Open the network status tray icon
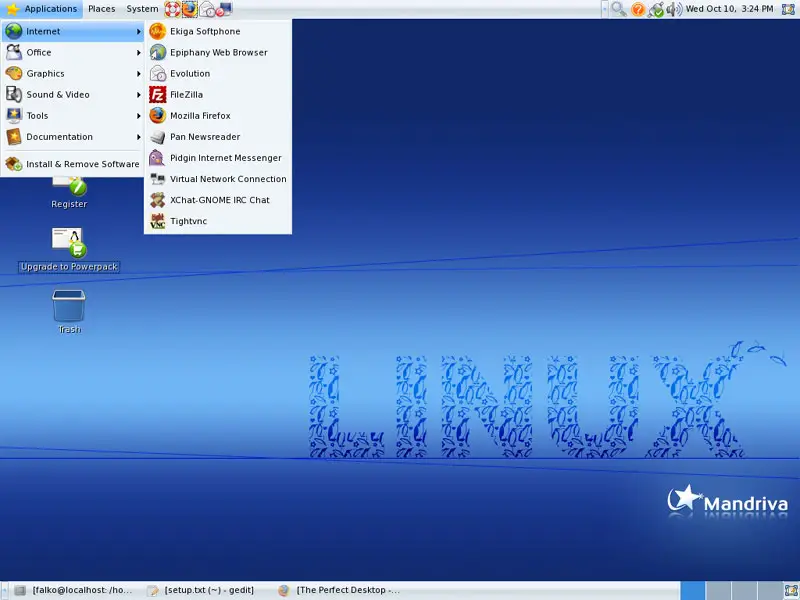 (x=656, y=9)
